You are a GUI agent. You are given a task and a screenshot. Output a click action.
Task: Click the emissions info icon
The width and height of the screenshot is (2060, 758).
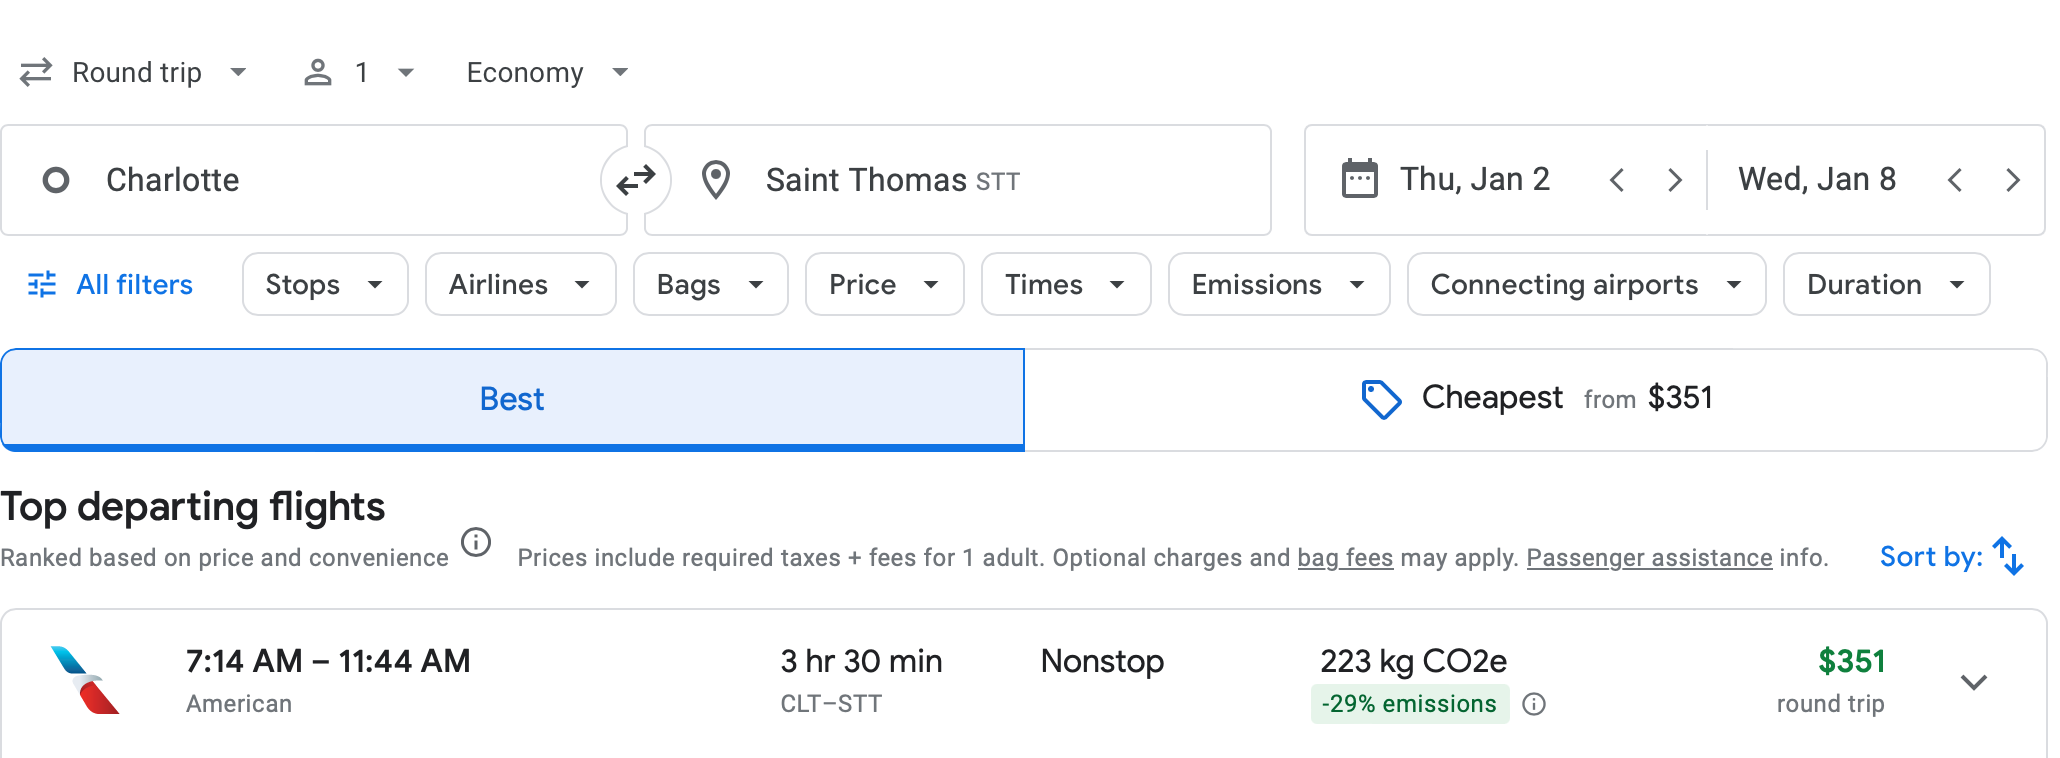click(1534, 705)
